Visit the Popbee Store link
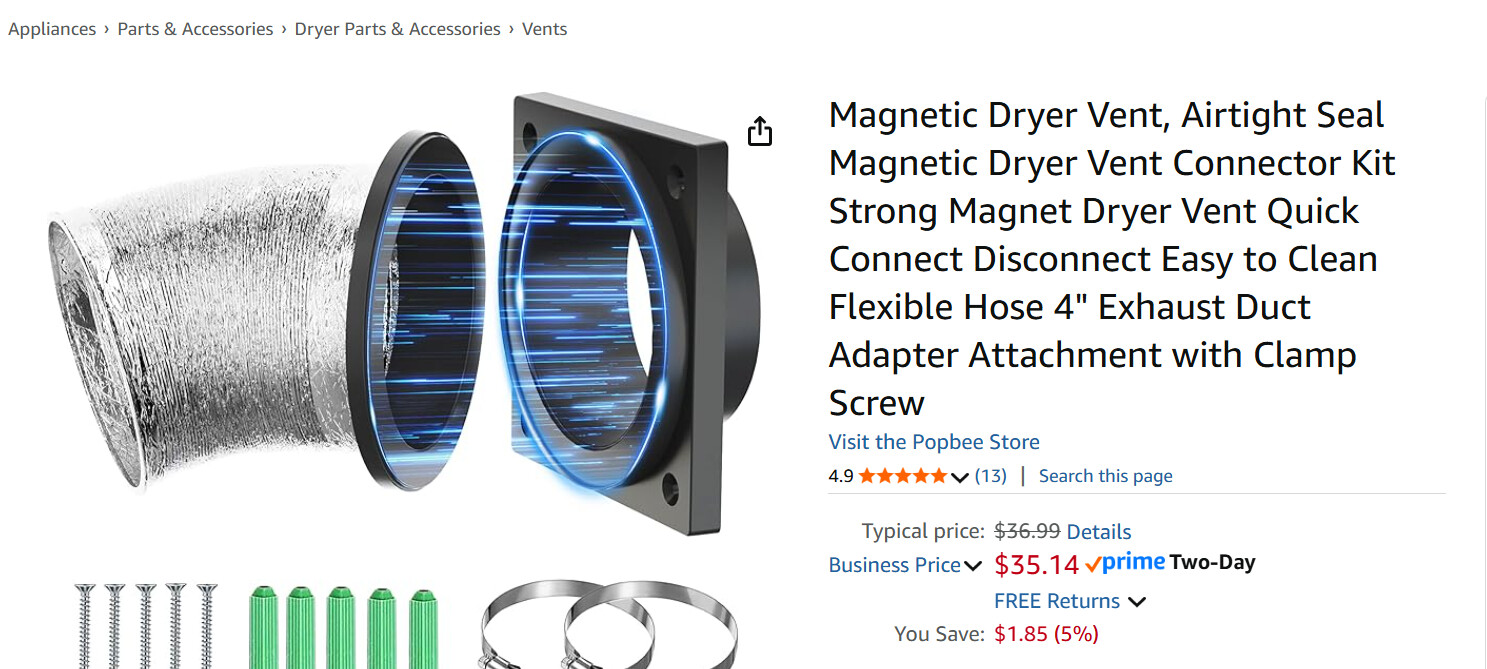 [934, 442]
